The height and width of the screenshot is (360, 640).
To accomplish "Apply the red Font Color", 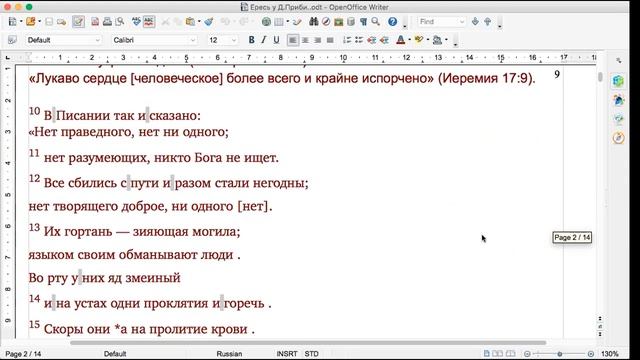I will [400, 40].
